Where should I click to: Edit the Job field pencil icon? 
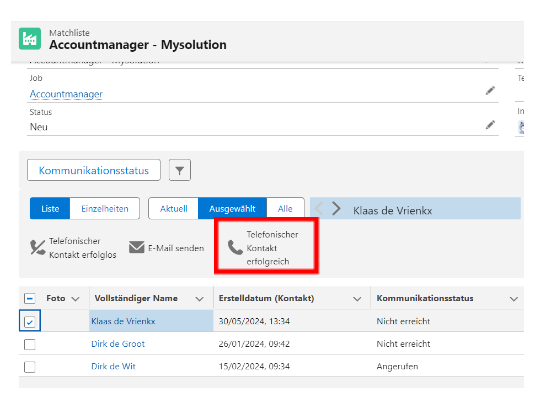(x=490, y=91)
